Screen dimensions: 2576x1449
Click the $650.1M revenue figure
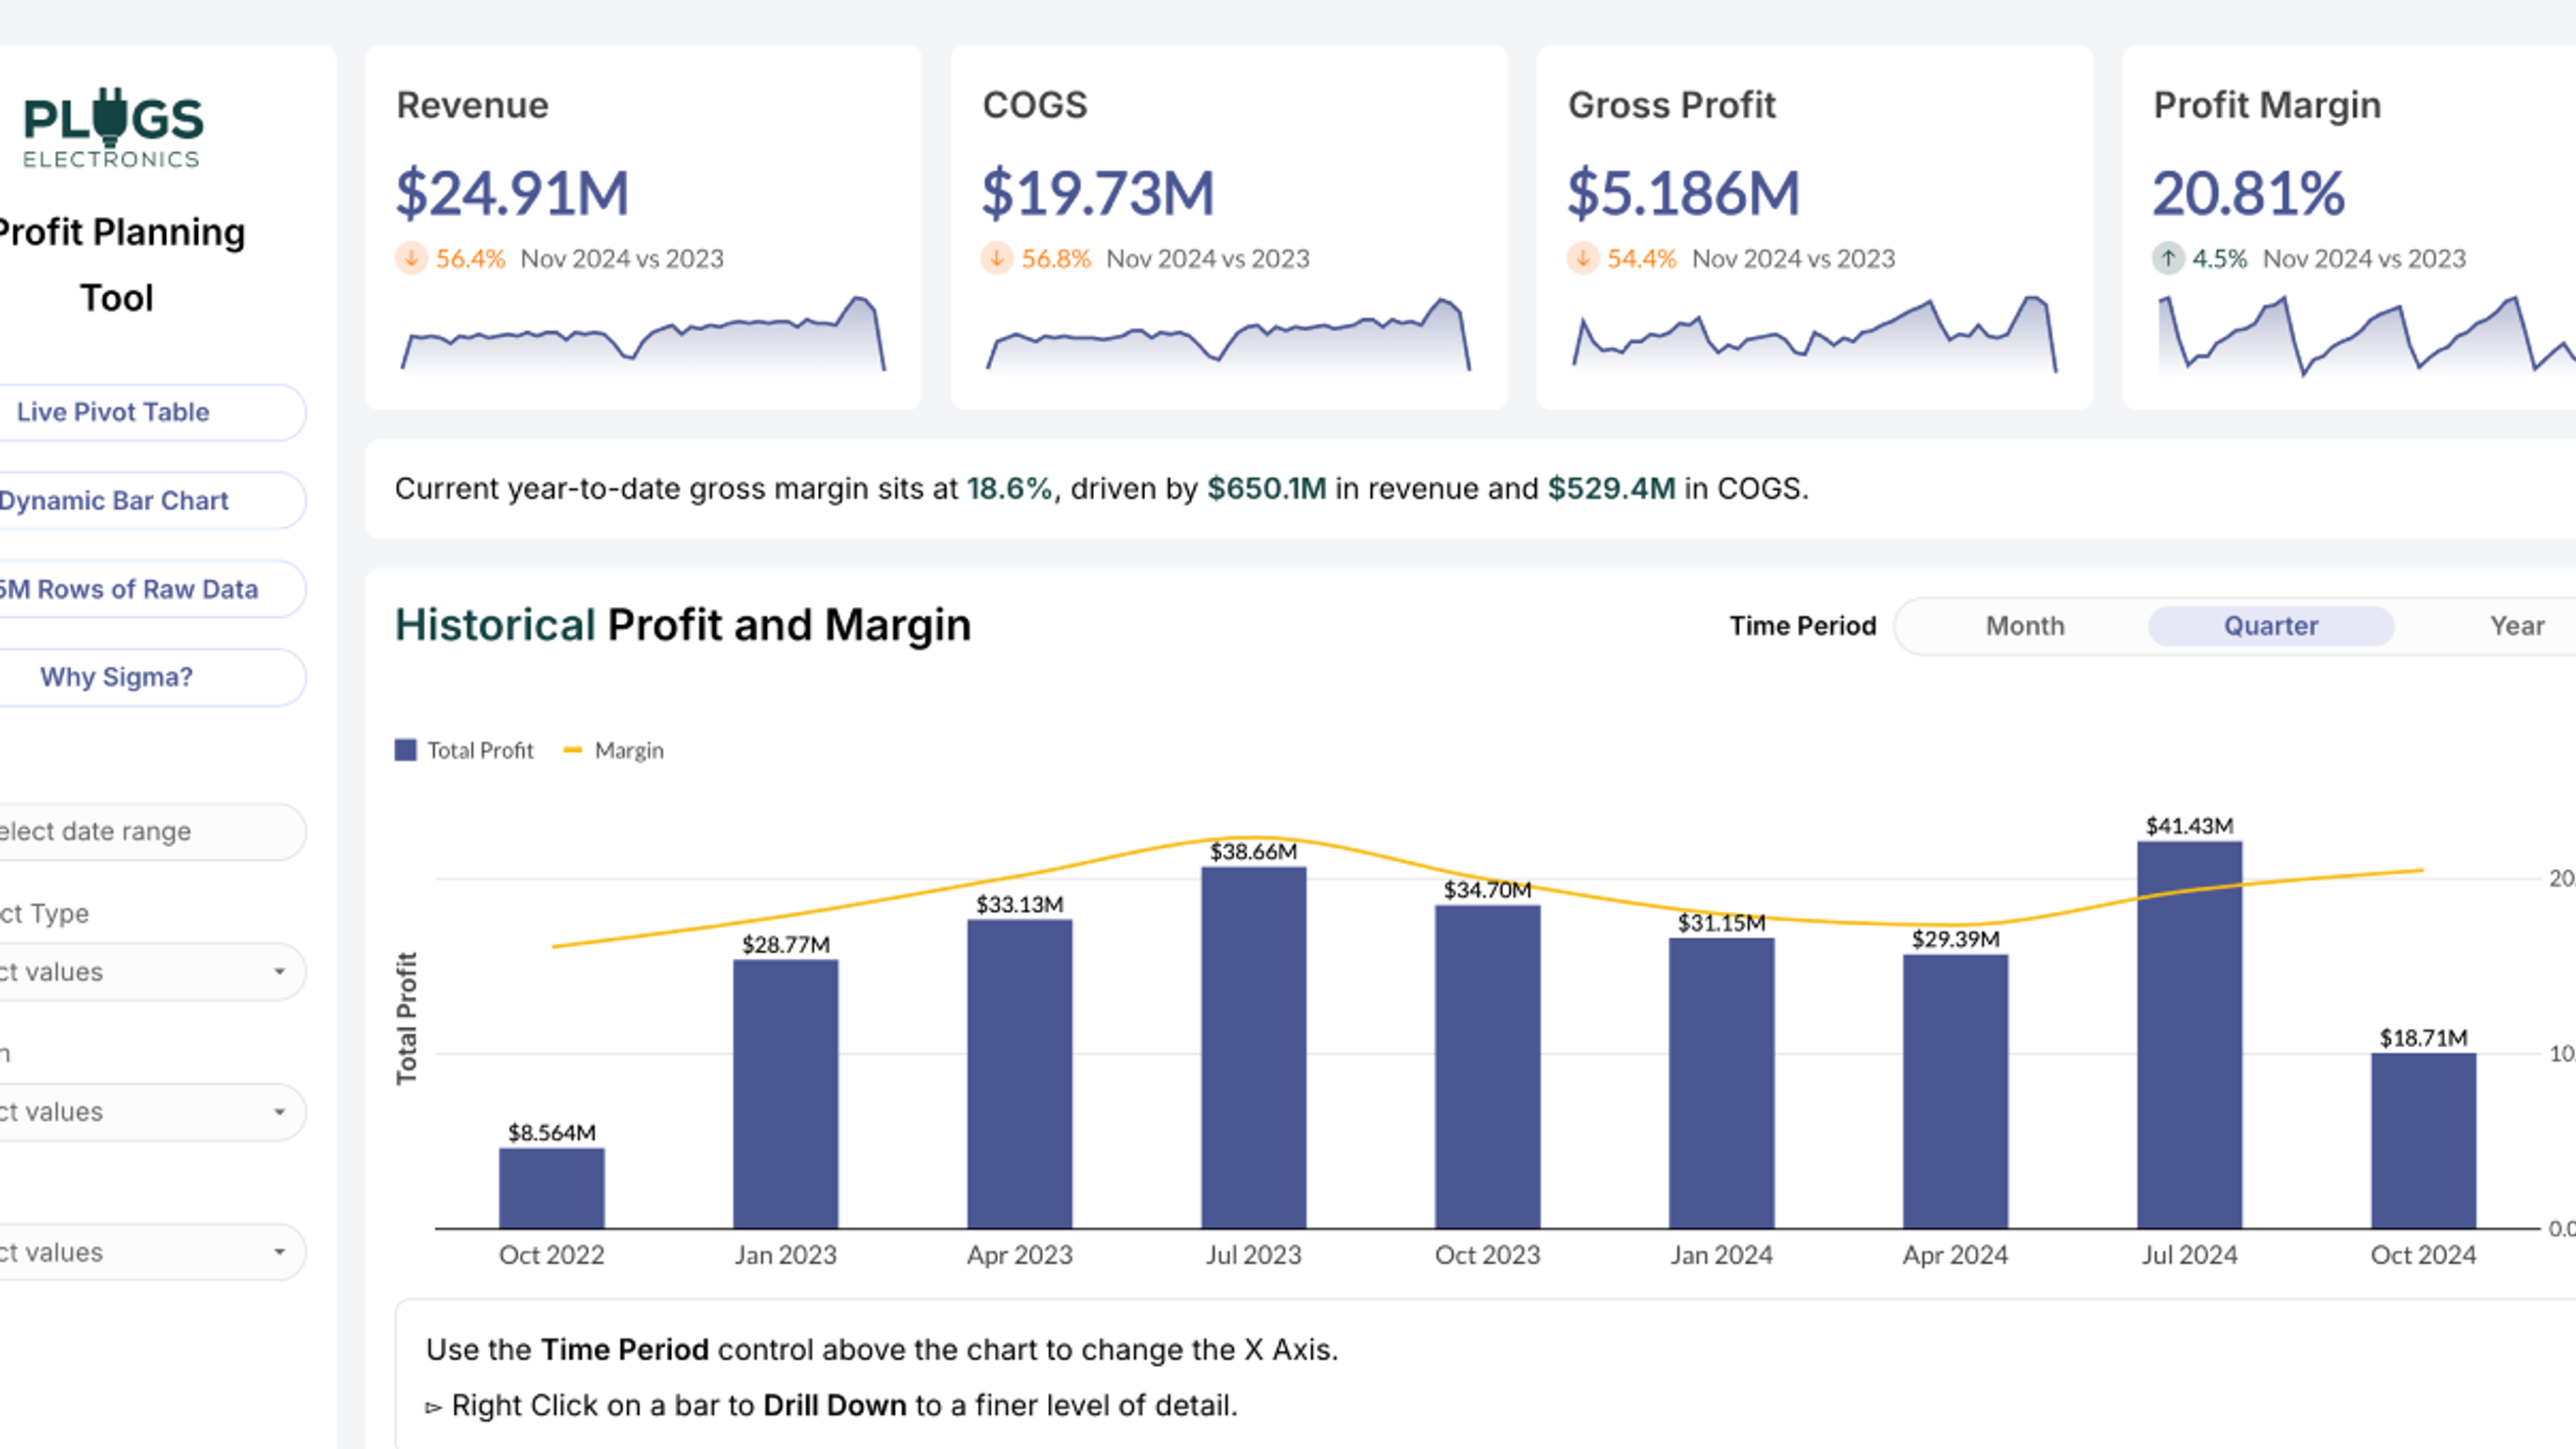(x=1267, y=489)
